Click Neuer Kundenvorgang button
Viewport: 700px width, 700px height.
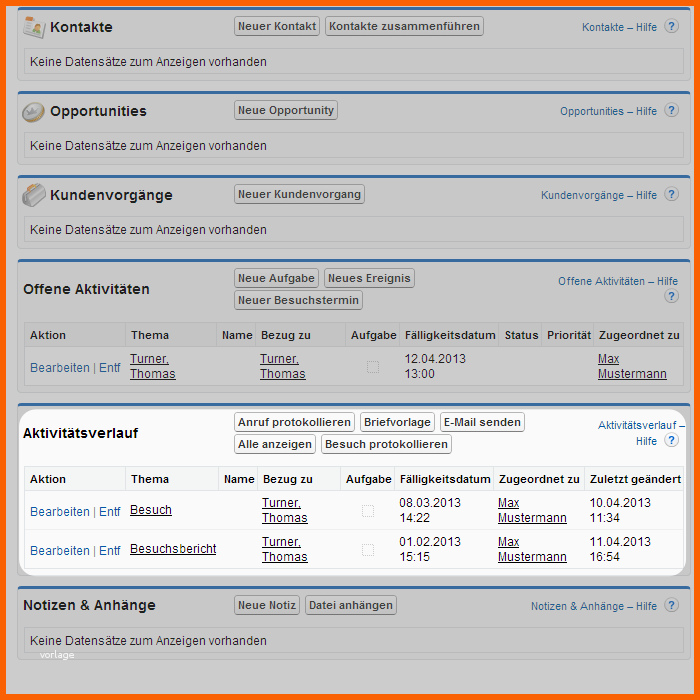pos(299,194)
